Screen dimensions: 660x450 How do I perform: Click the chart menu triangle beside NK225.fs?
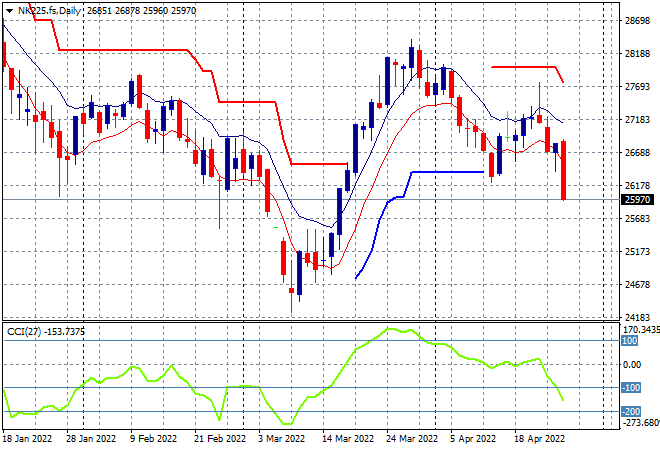pyautogui.click(x=8, y=9)
